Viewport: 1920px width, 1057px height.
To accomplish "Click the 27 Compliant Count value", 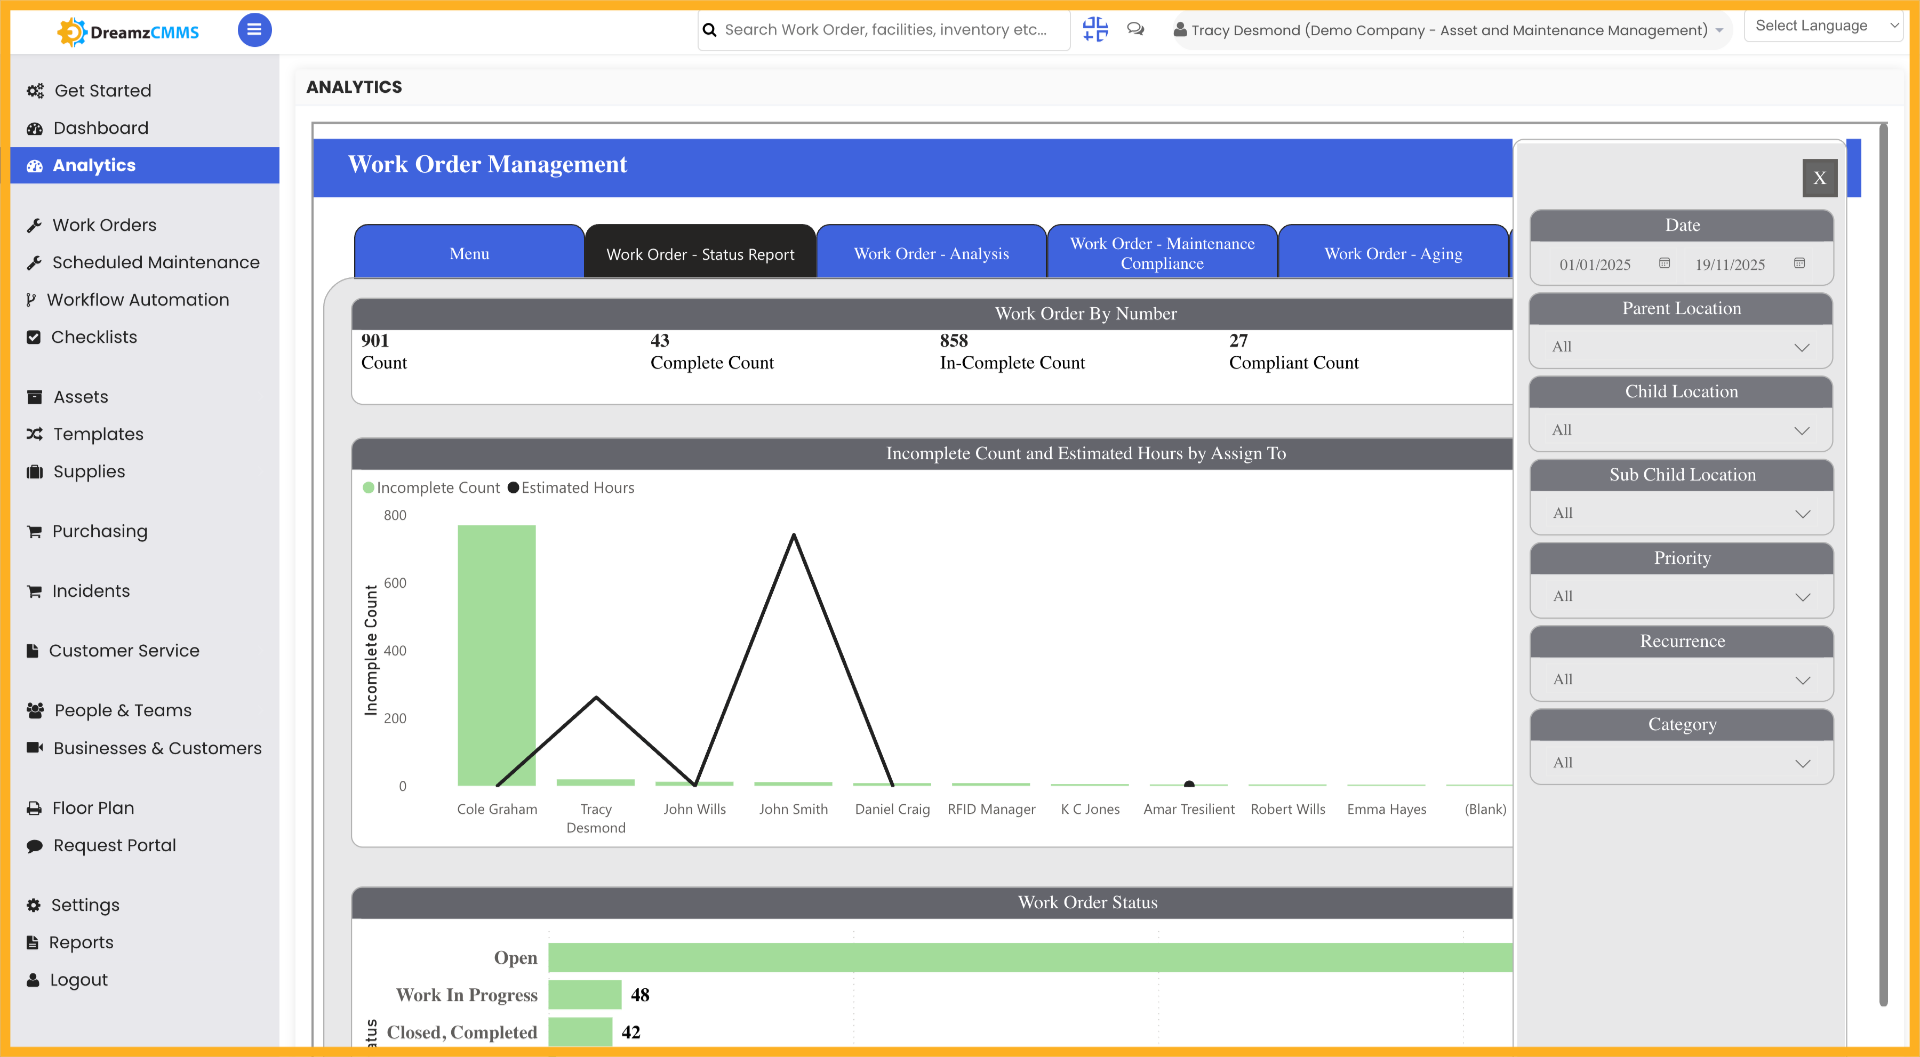I will (1239, 341).
